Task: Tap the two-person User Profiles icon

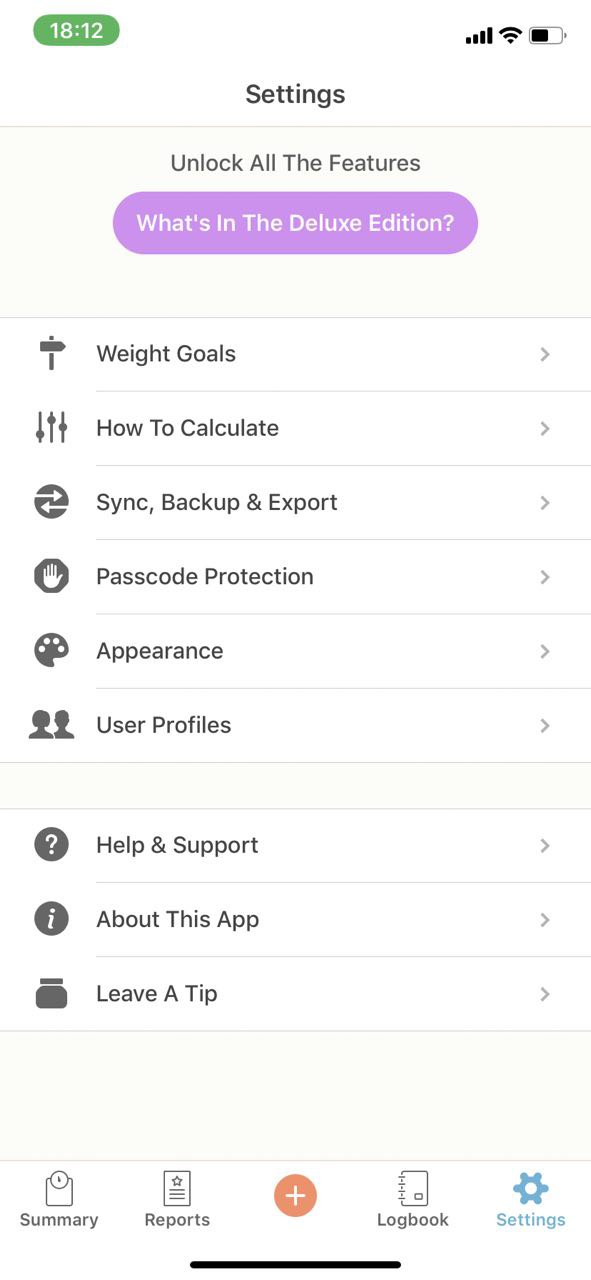Action: tap(51, 725)
